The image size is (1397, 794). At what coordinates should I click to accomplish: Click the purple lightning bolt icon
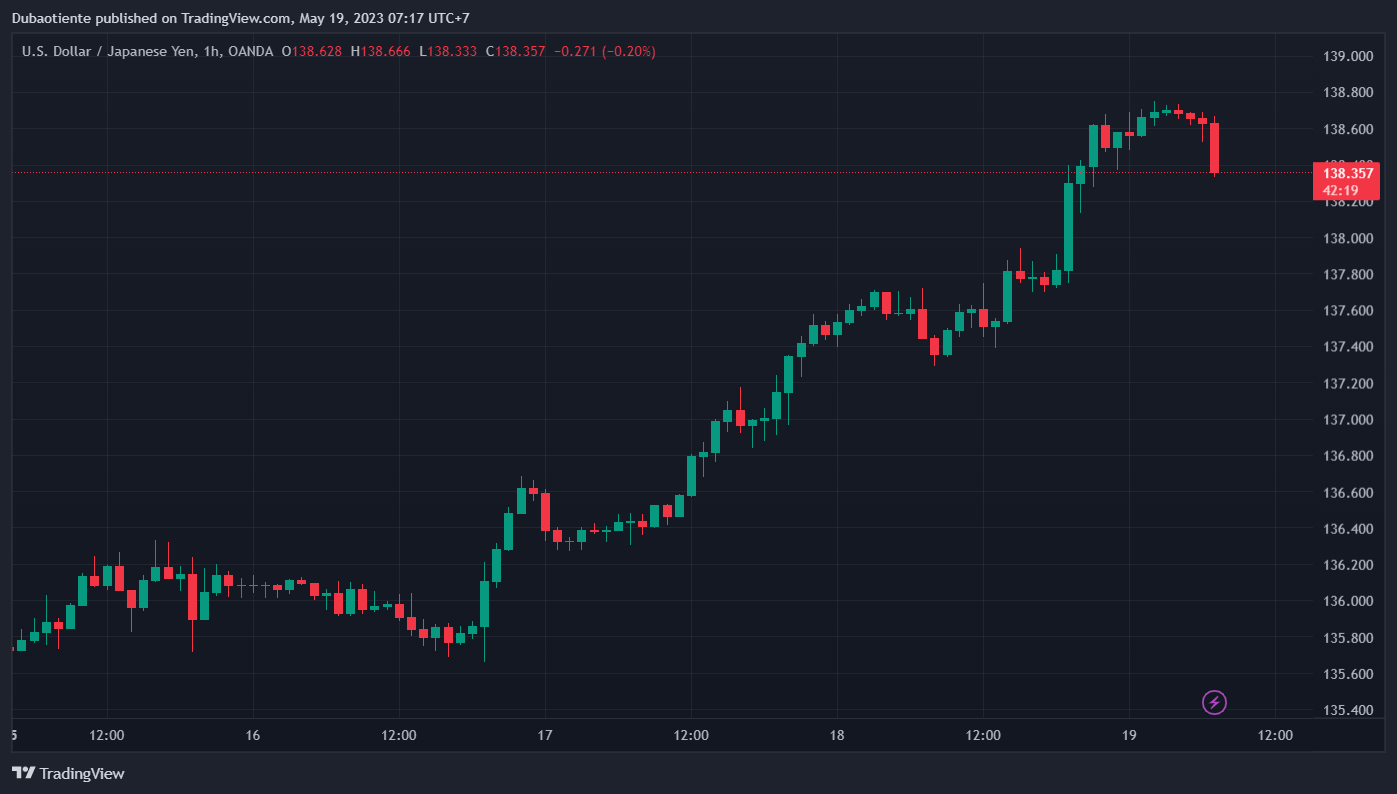1214,702
